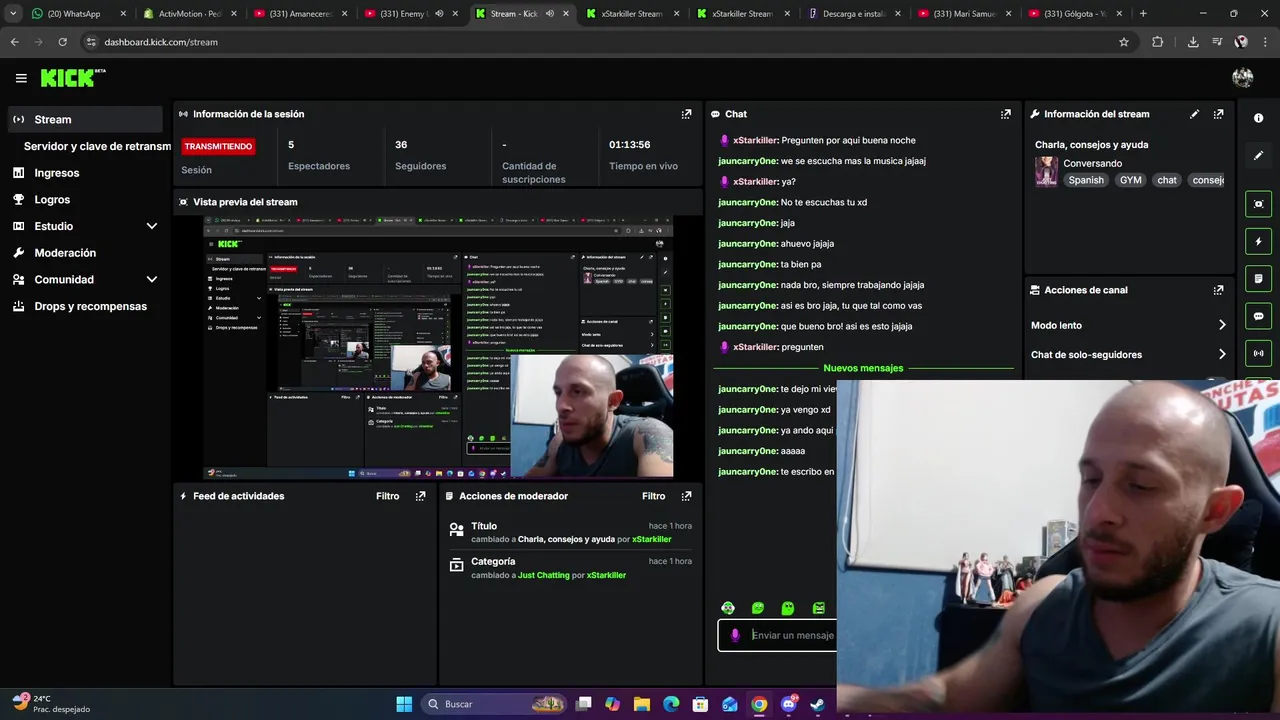Image resolution: width=1280 pixels, height=720 pixels.
Task: Bookmark this page with the star icon
Action: [x=1124, y=42]
